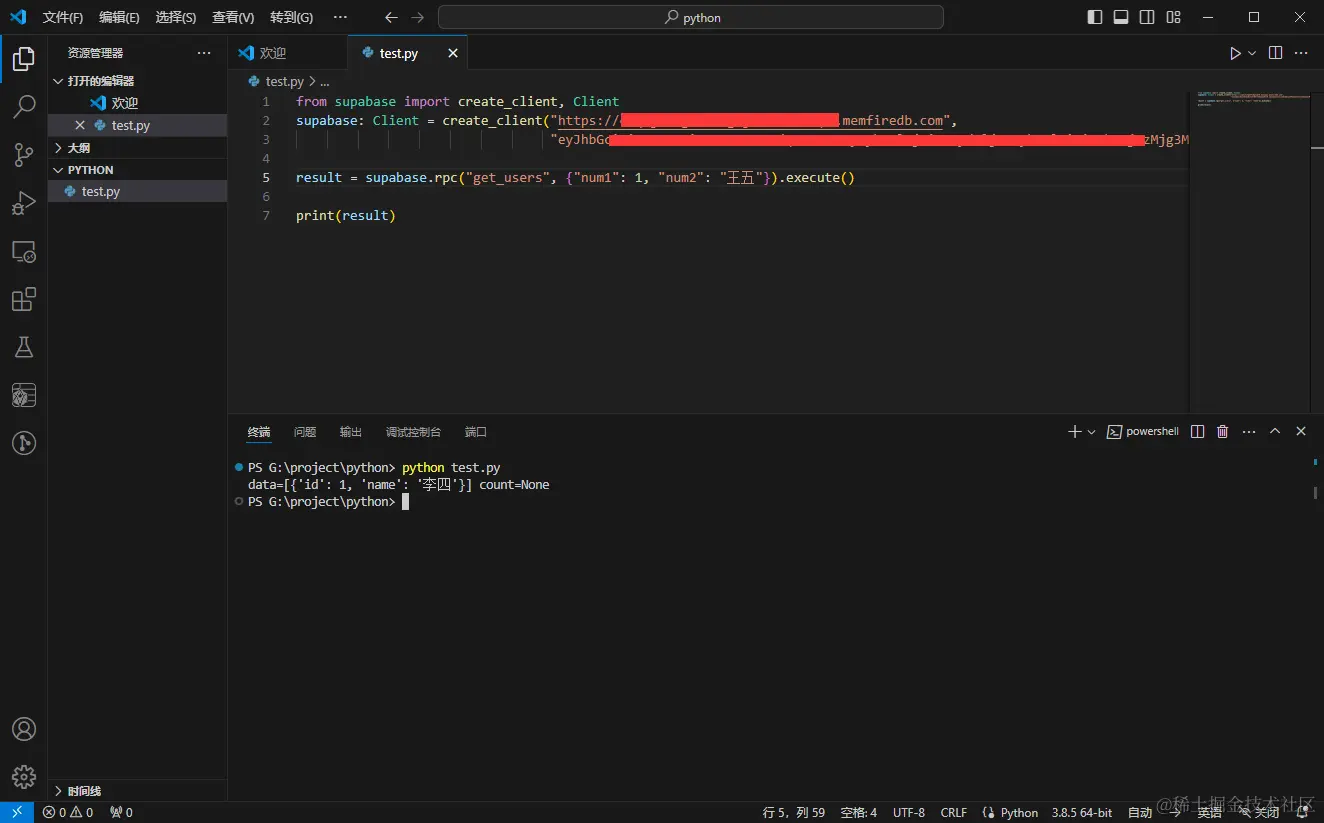The image size is (1324, 823).
Task: Go forward with the right arrow
Action: [x=417, y=17]
